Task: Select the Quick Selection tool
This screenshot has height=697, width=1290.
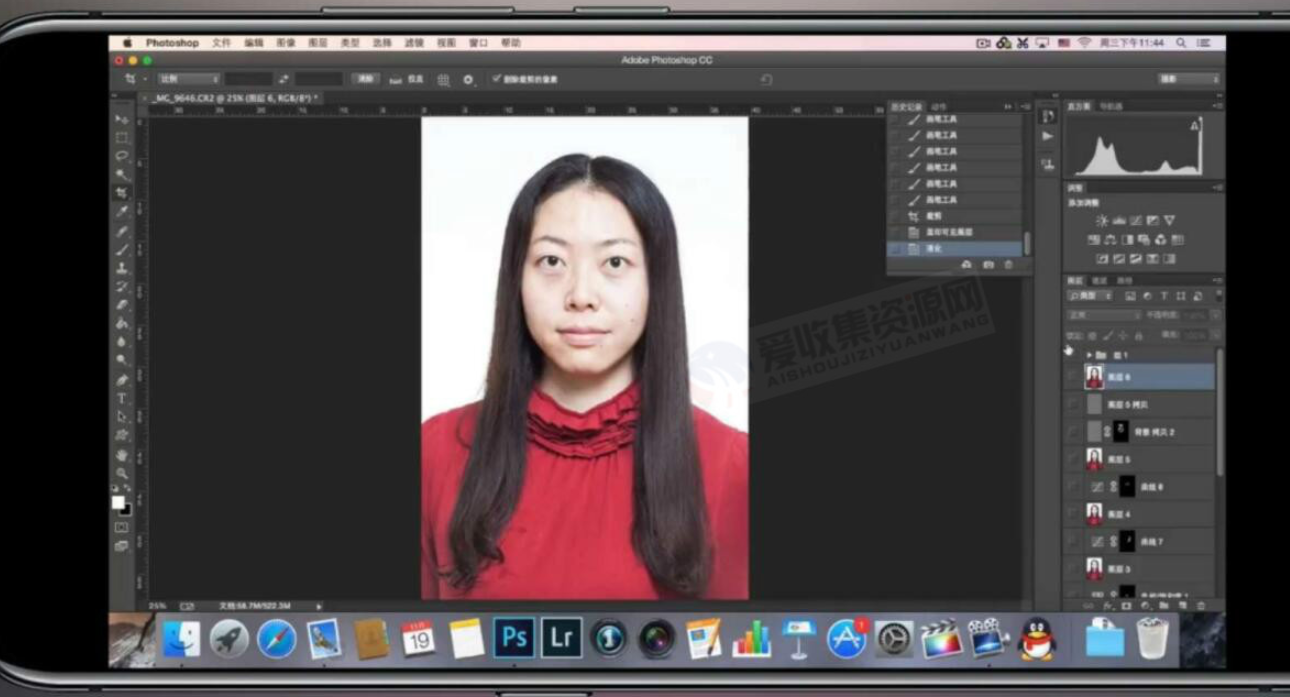Action: 122,174
